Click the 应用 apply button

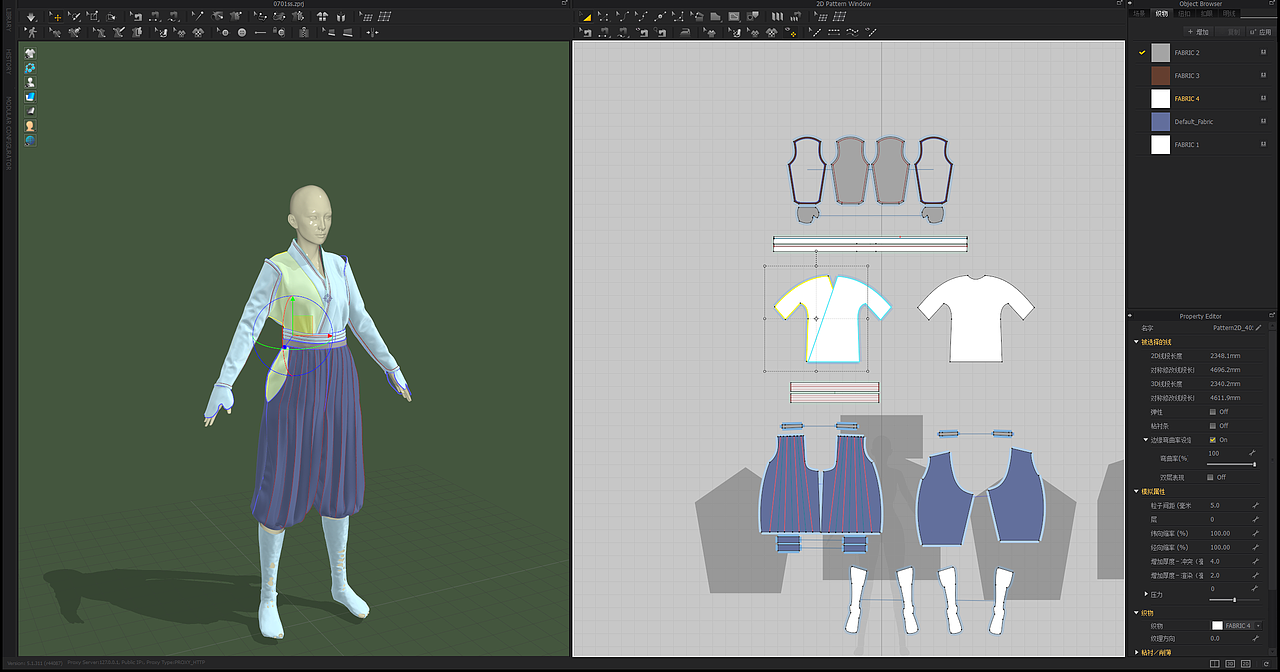click(1261, 32)
